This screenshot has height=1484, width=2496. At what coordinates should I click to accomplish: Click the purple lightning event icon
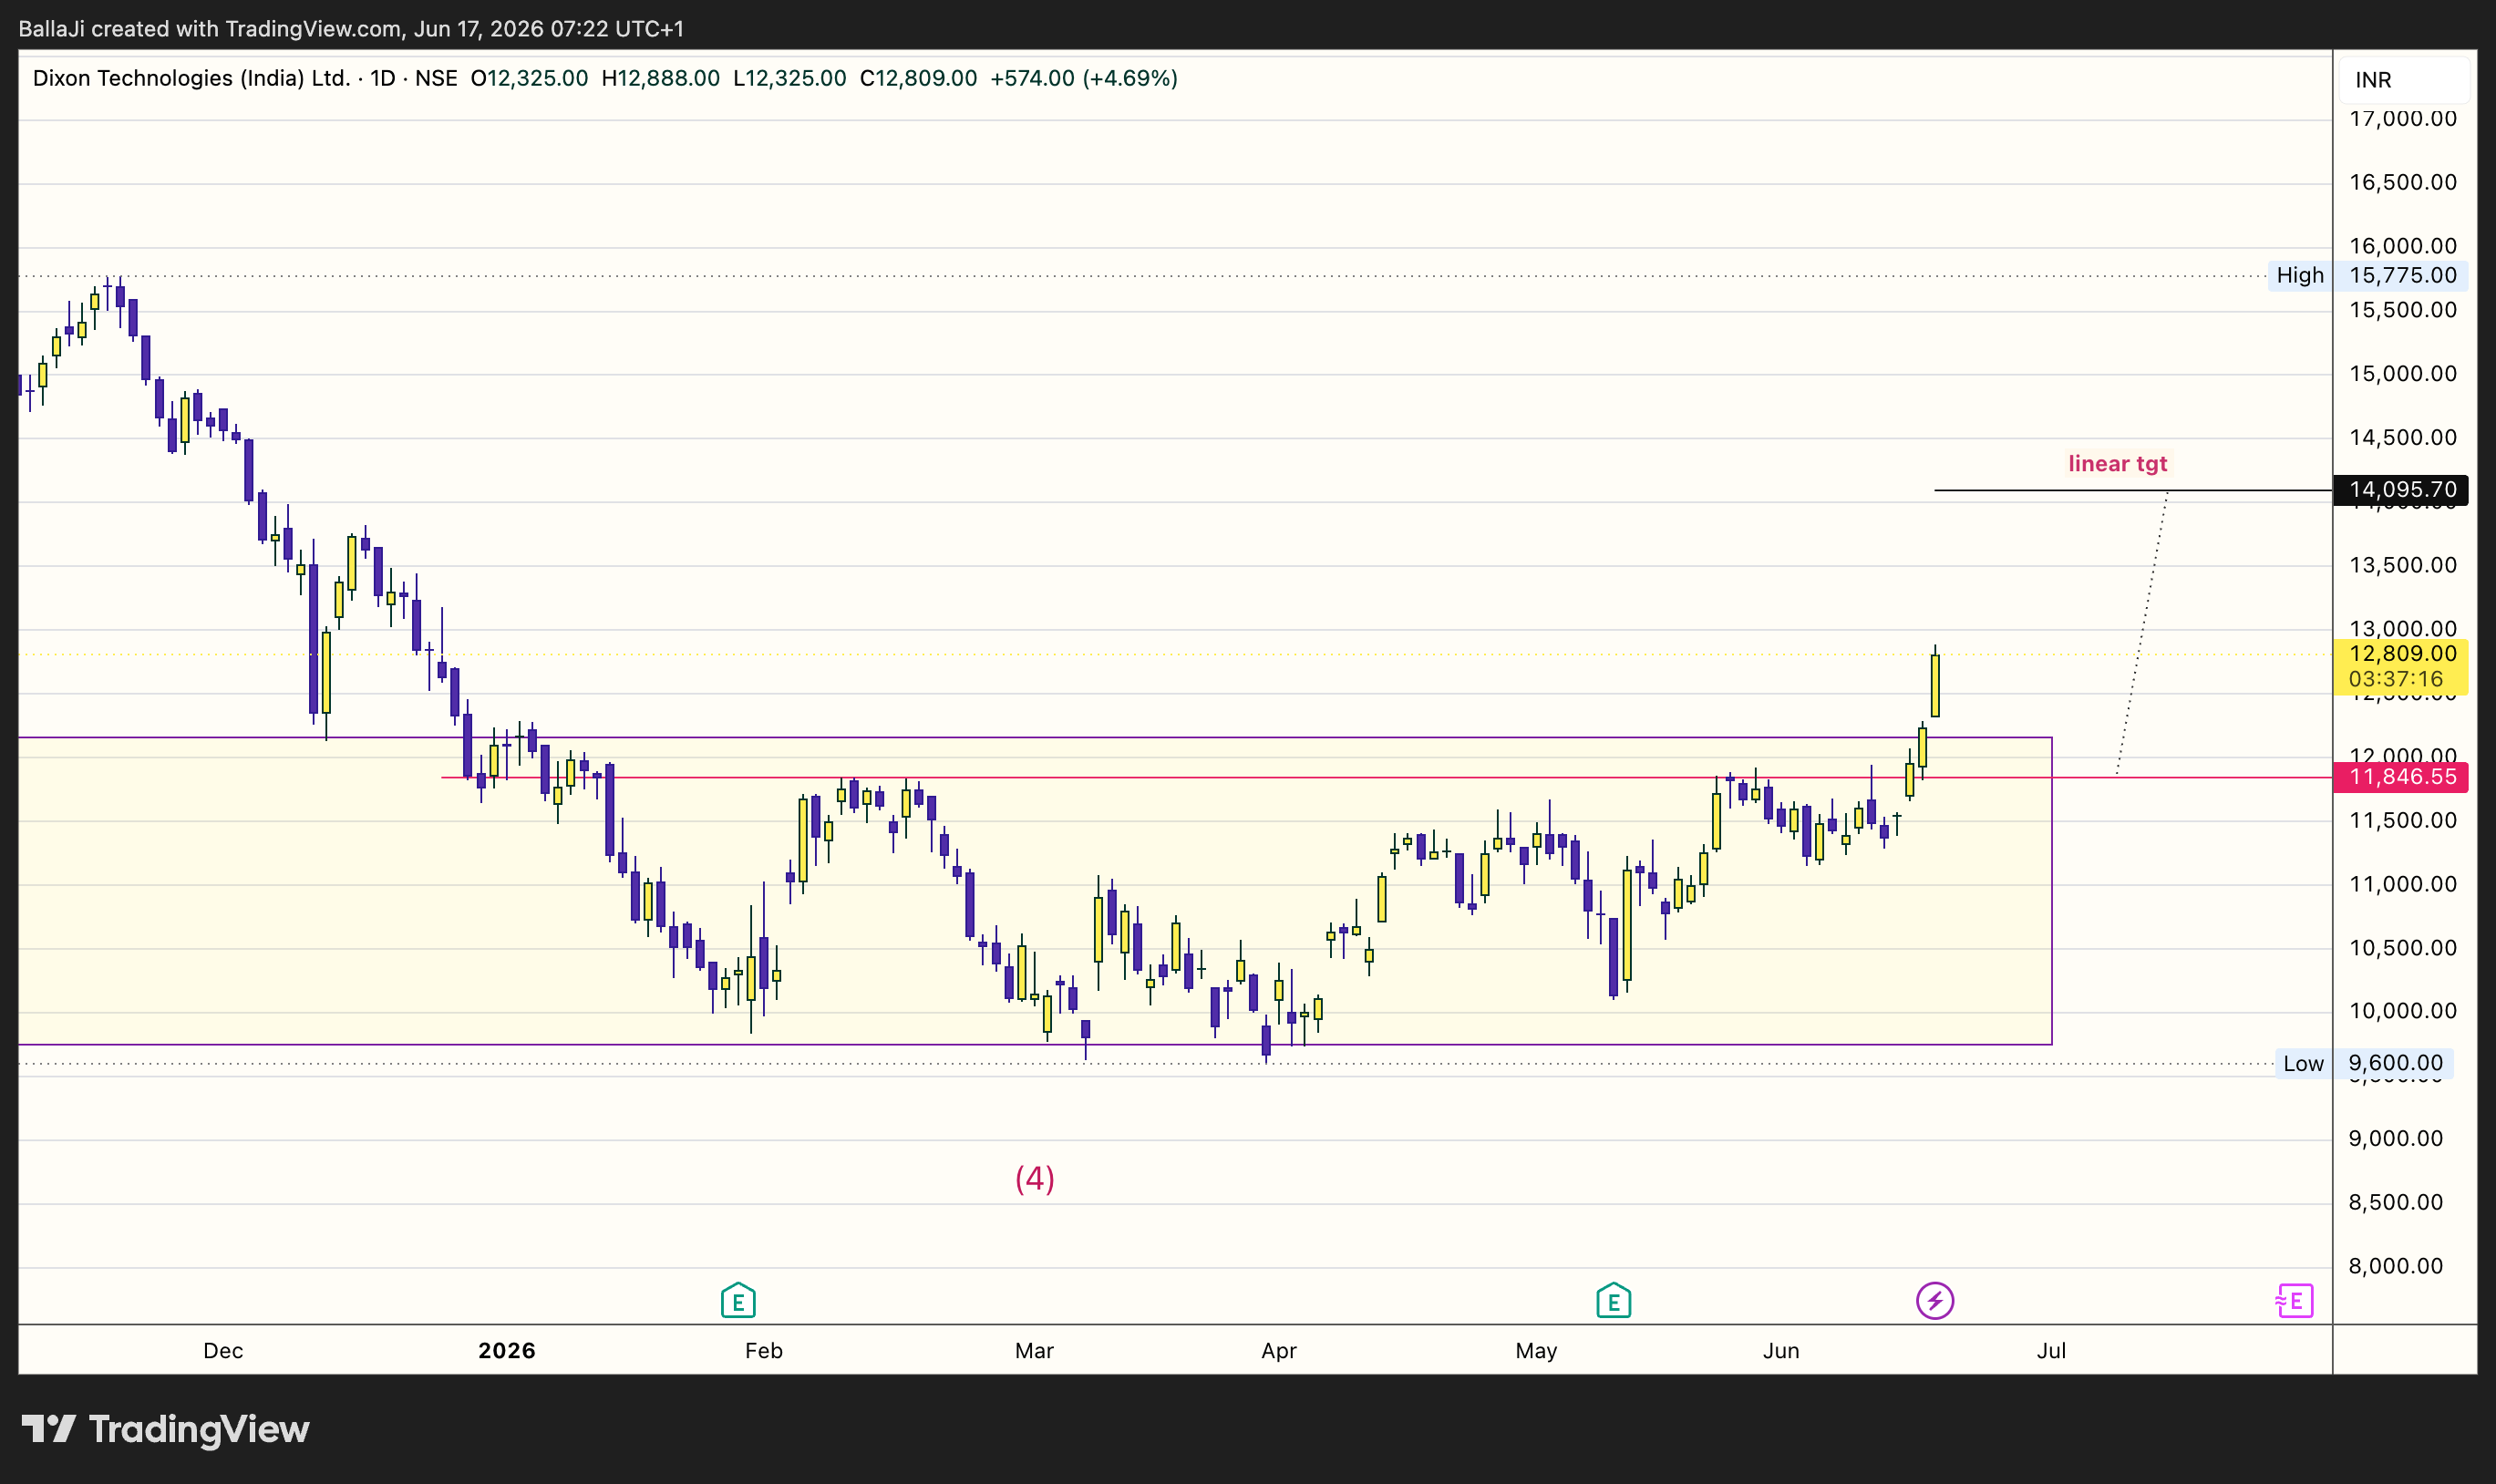[x=1935, y=1301]
